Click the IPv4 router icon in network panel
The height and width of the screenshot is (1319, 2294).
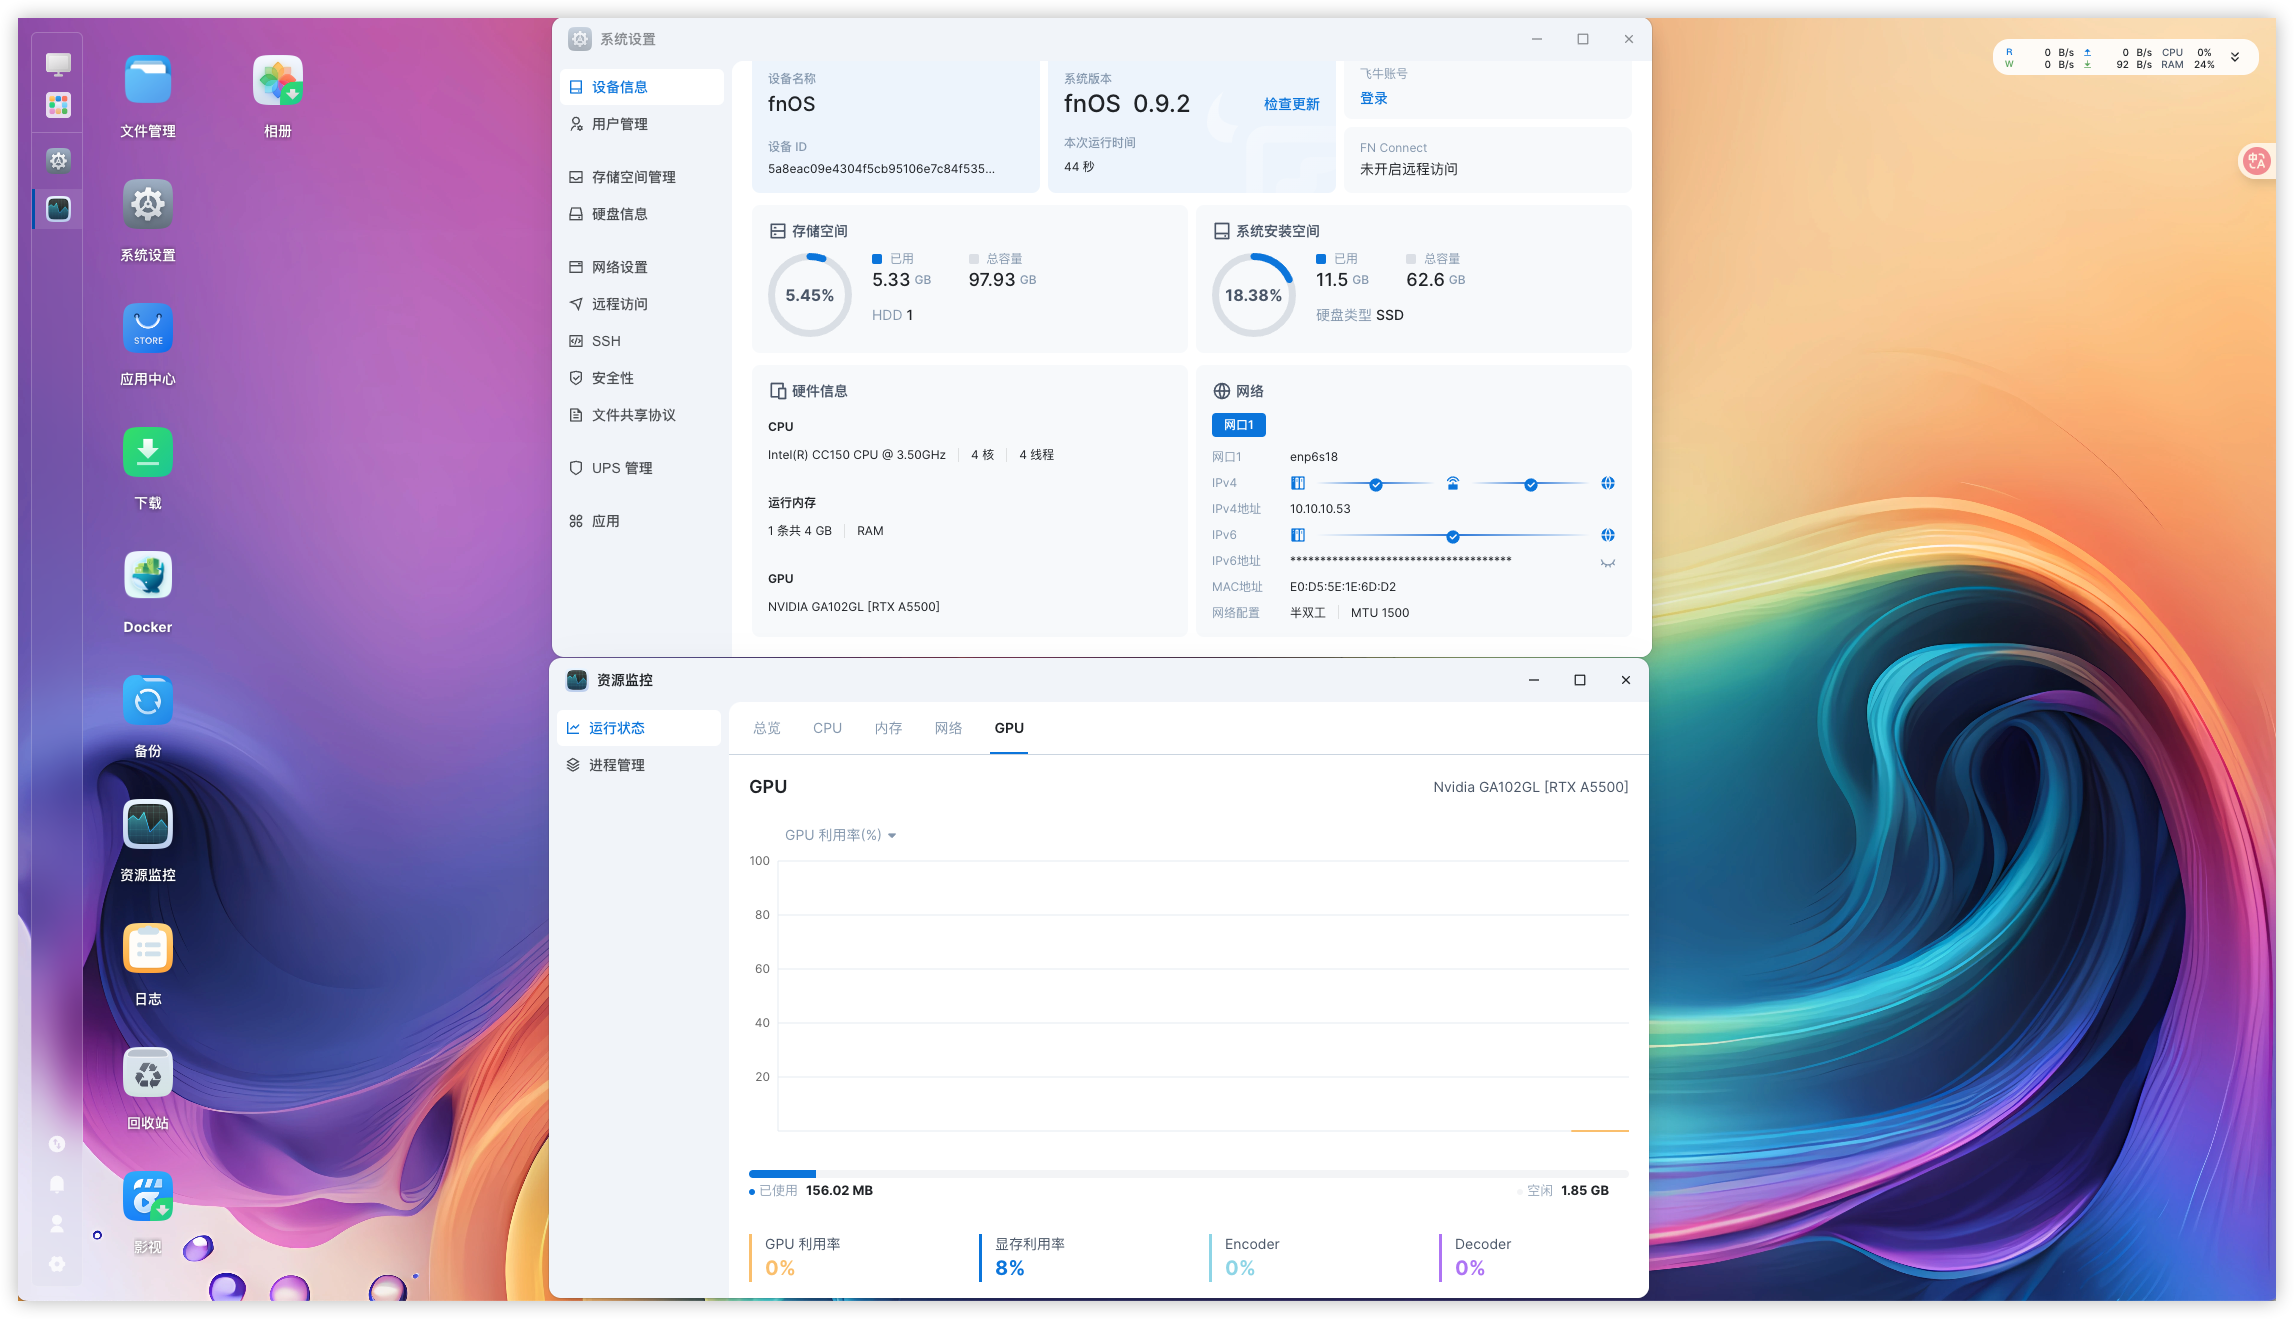click(x=1453, y=484)
